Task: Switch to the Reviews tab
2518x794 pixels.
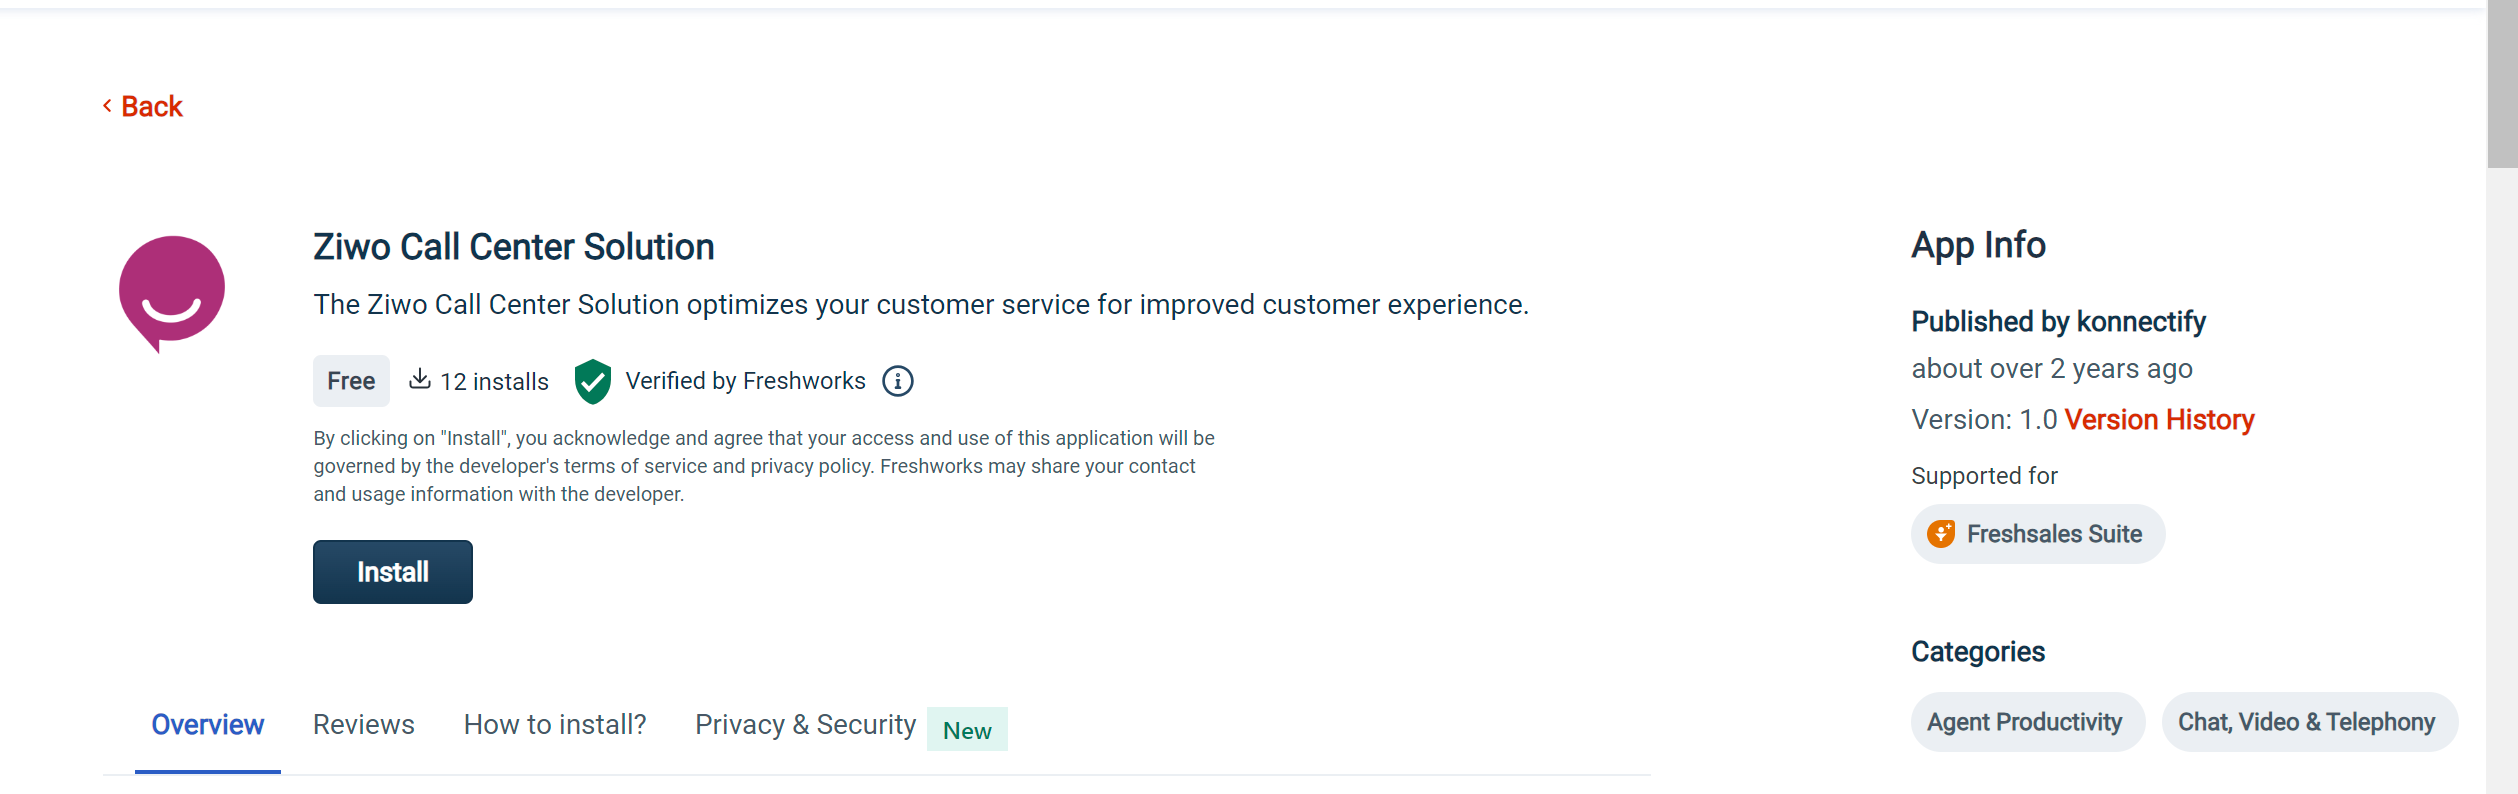Action: [x=364, y=725]
